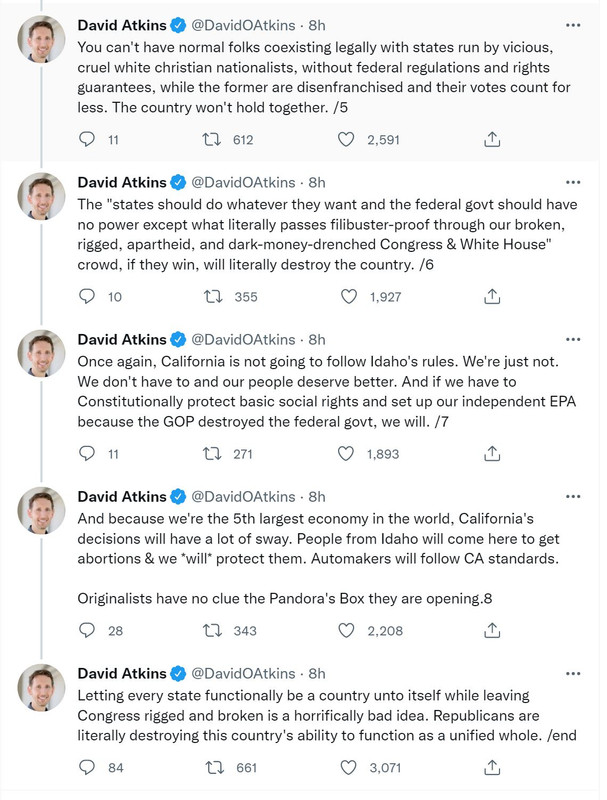Like the tweet with 2,591 likes

[346, 141]
